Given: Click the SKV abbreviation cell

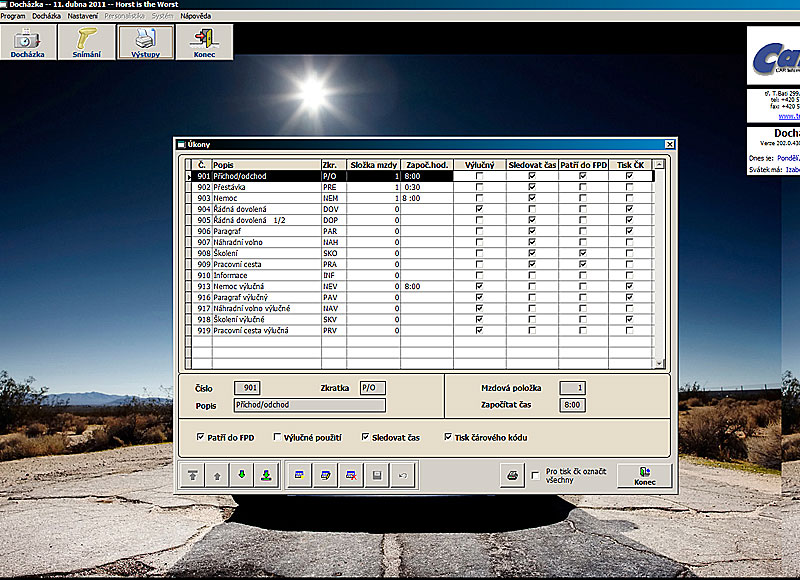Looking at the screenshot, I should 334,319.
